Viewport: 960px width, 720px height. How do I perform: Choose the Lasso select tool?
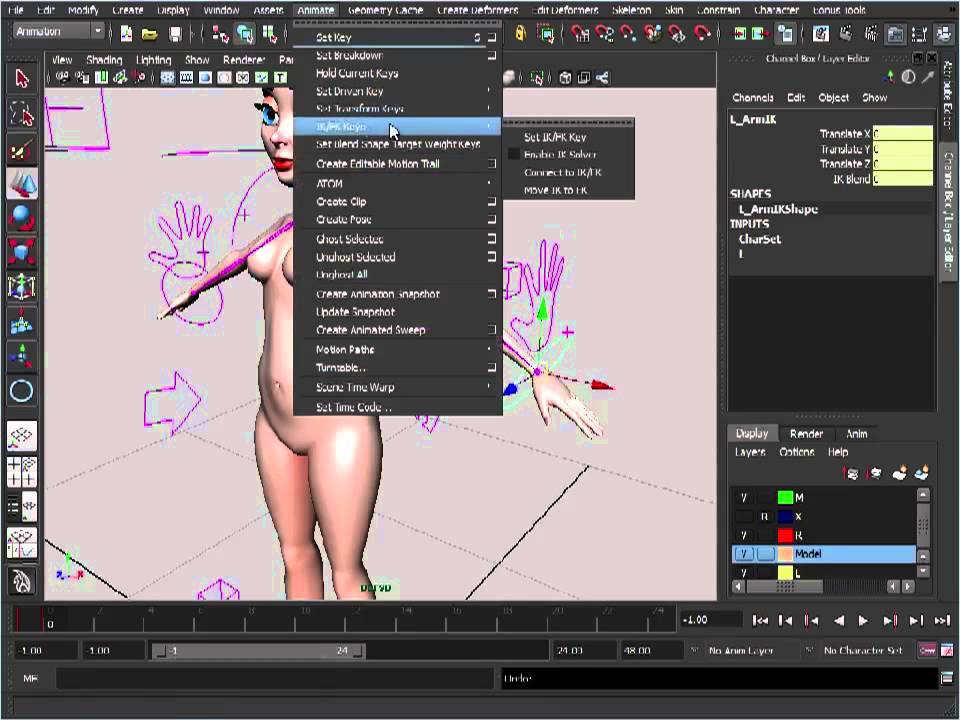pyautogui.click(x=22, y=113)
